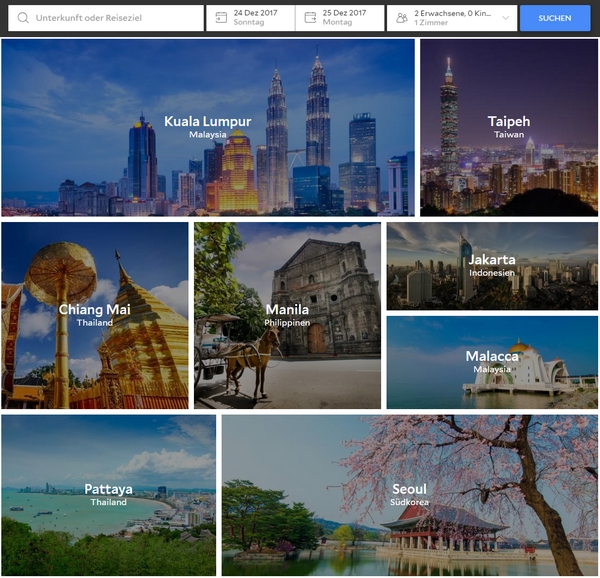Image resolution: width=600 pixels, height=578 pixels.
Task: Select the Taipei Taiwan tile
Action: coord(508,170)
